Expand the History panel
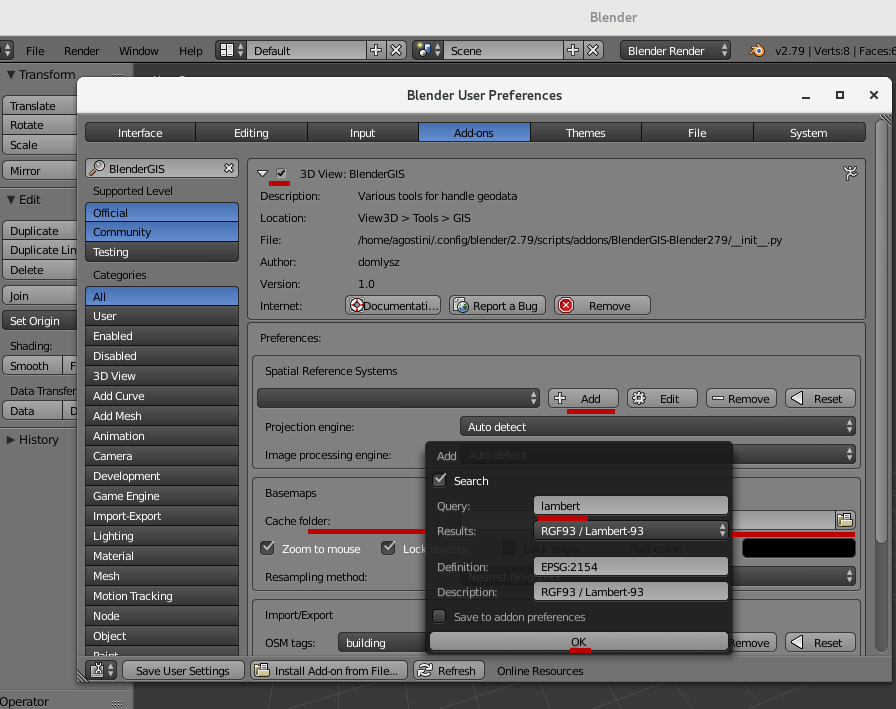This screenshot has width=896, height=709. pos(11,439)
